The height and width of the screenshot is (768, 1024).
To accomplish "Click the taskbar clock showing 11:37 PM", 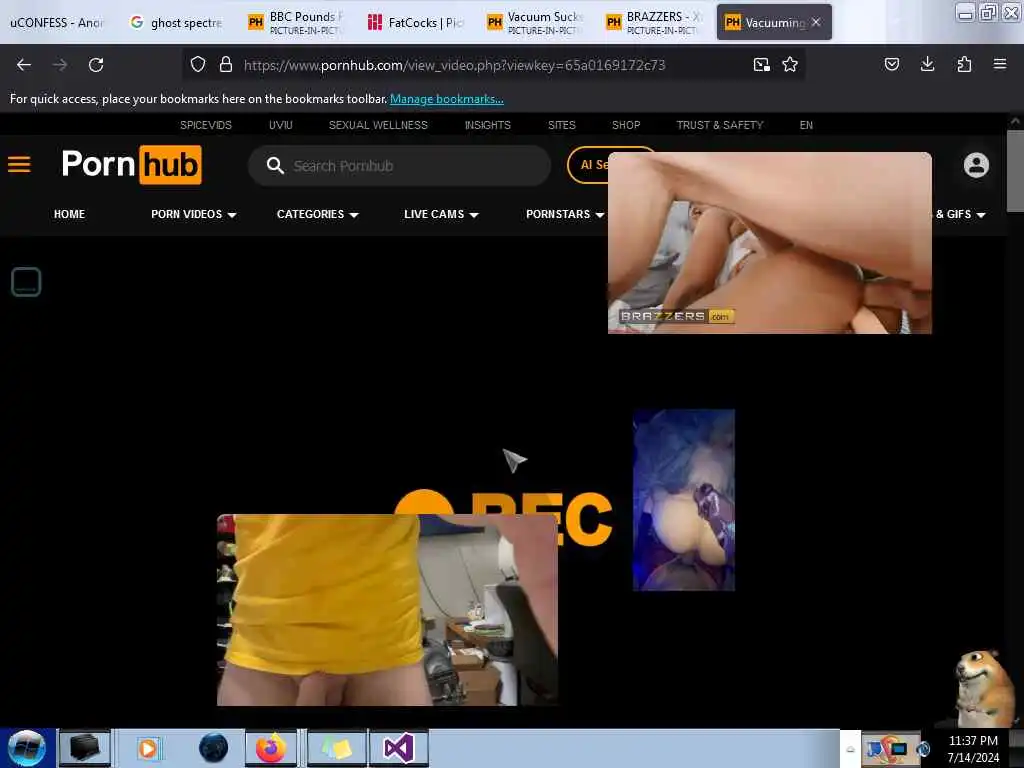I will (x=973, y=749).
